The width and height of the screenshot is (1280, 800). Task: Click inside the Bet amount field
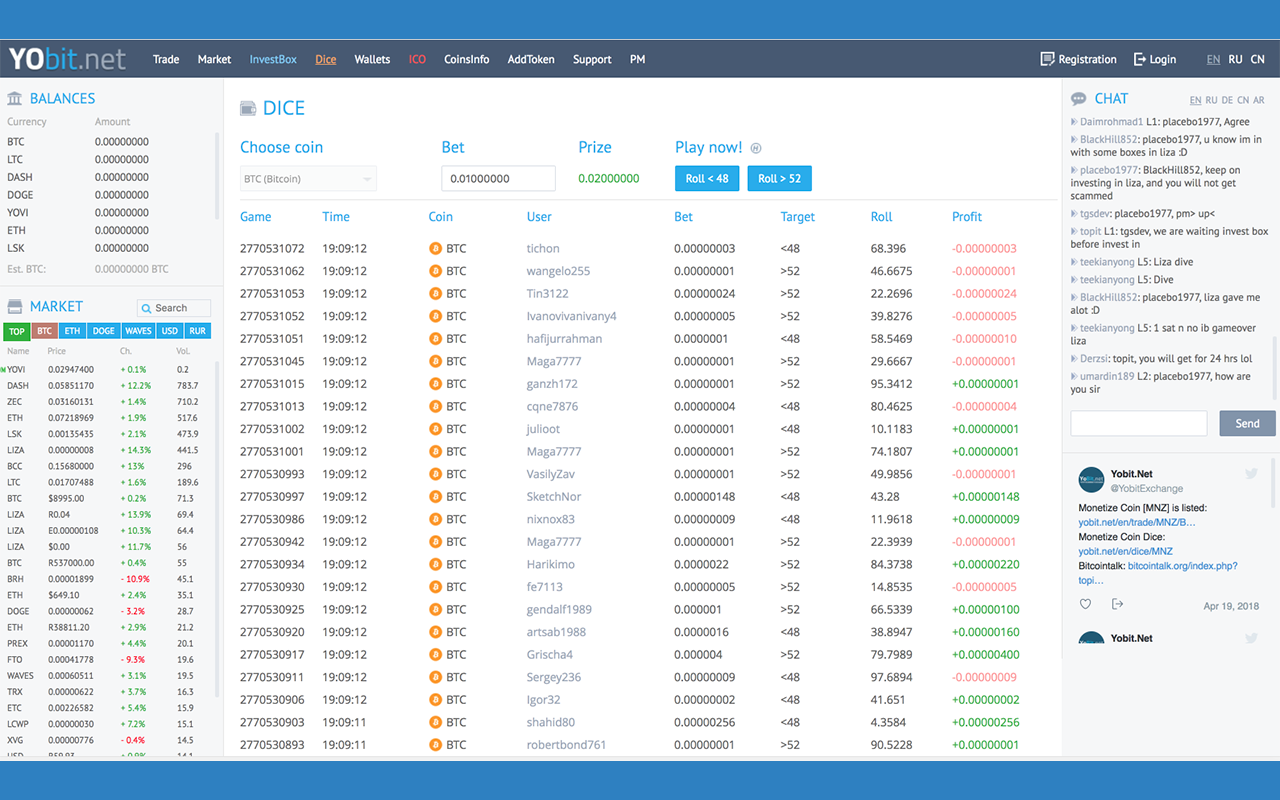tap(496, 178)
